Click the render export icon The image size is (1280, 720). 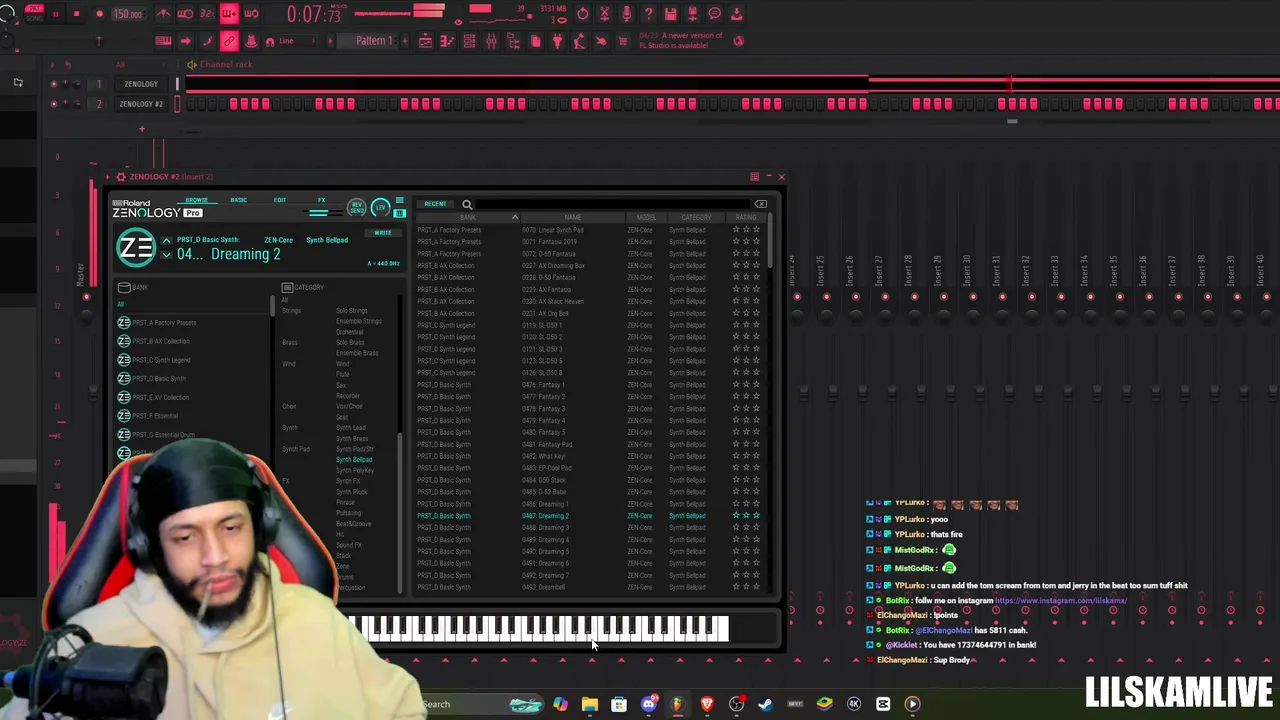693,14
